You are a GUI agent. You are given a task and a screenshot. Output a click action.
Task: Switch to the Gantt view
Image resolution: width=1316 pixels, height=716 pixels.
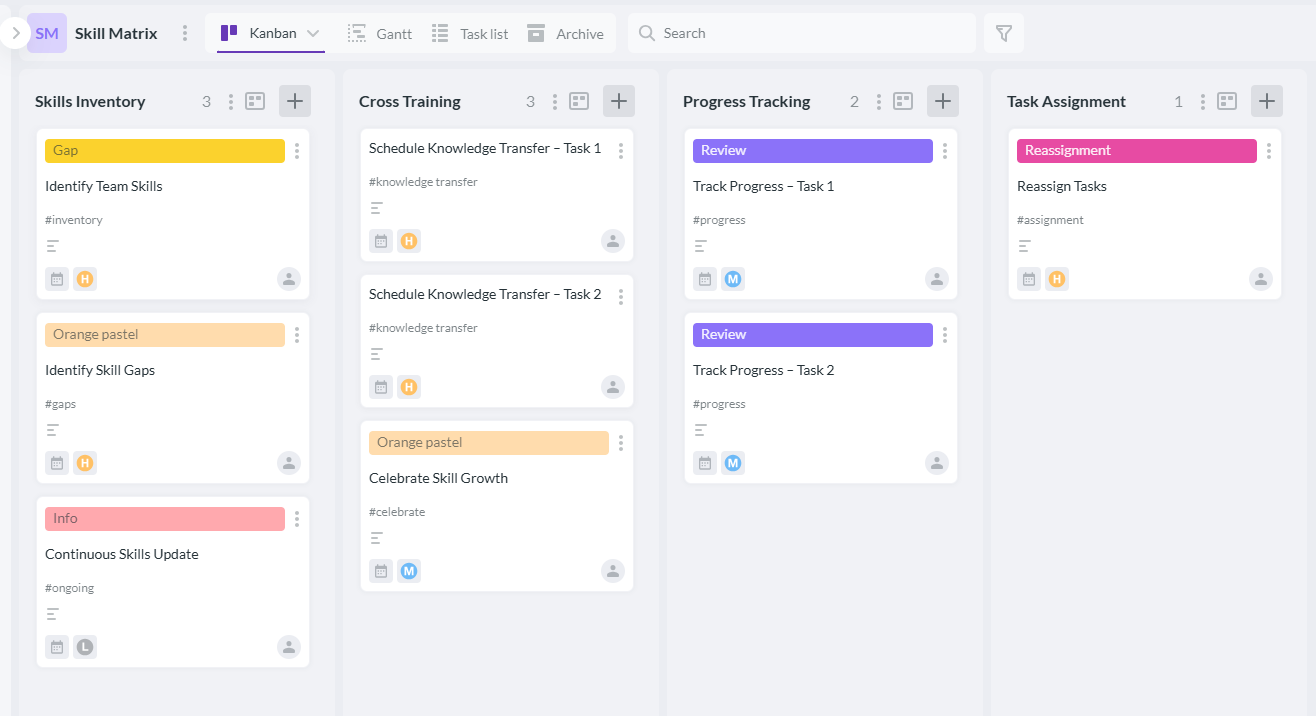click(380, 34)
